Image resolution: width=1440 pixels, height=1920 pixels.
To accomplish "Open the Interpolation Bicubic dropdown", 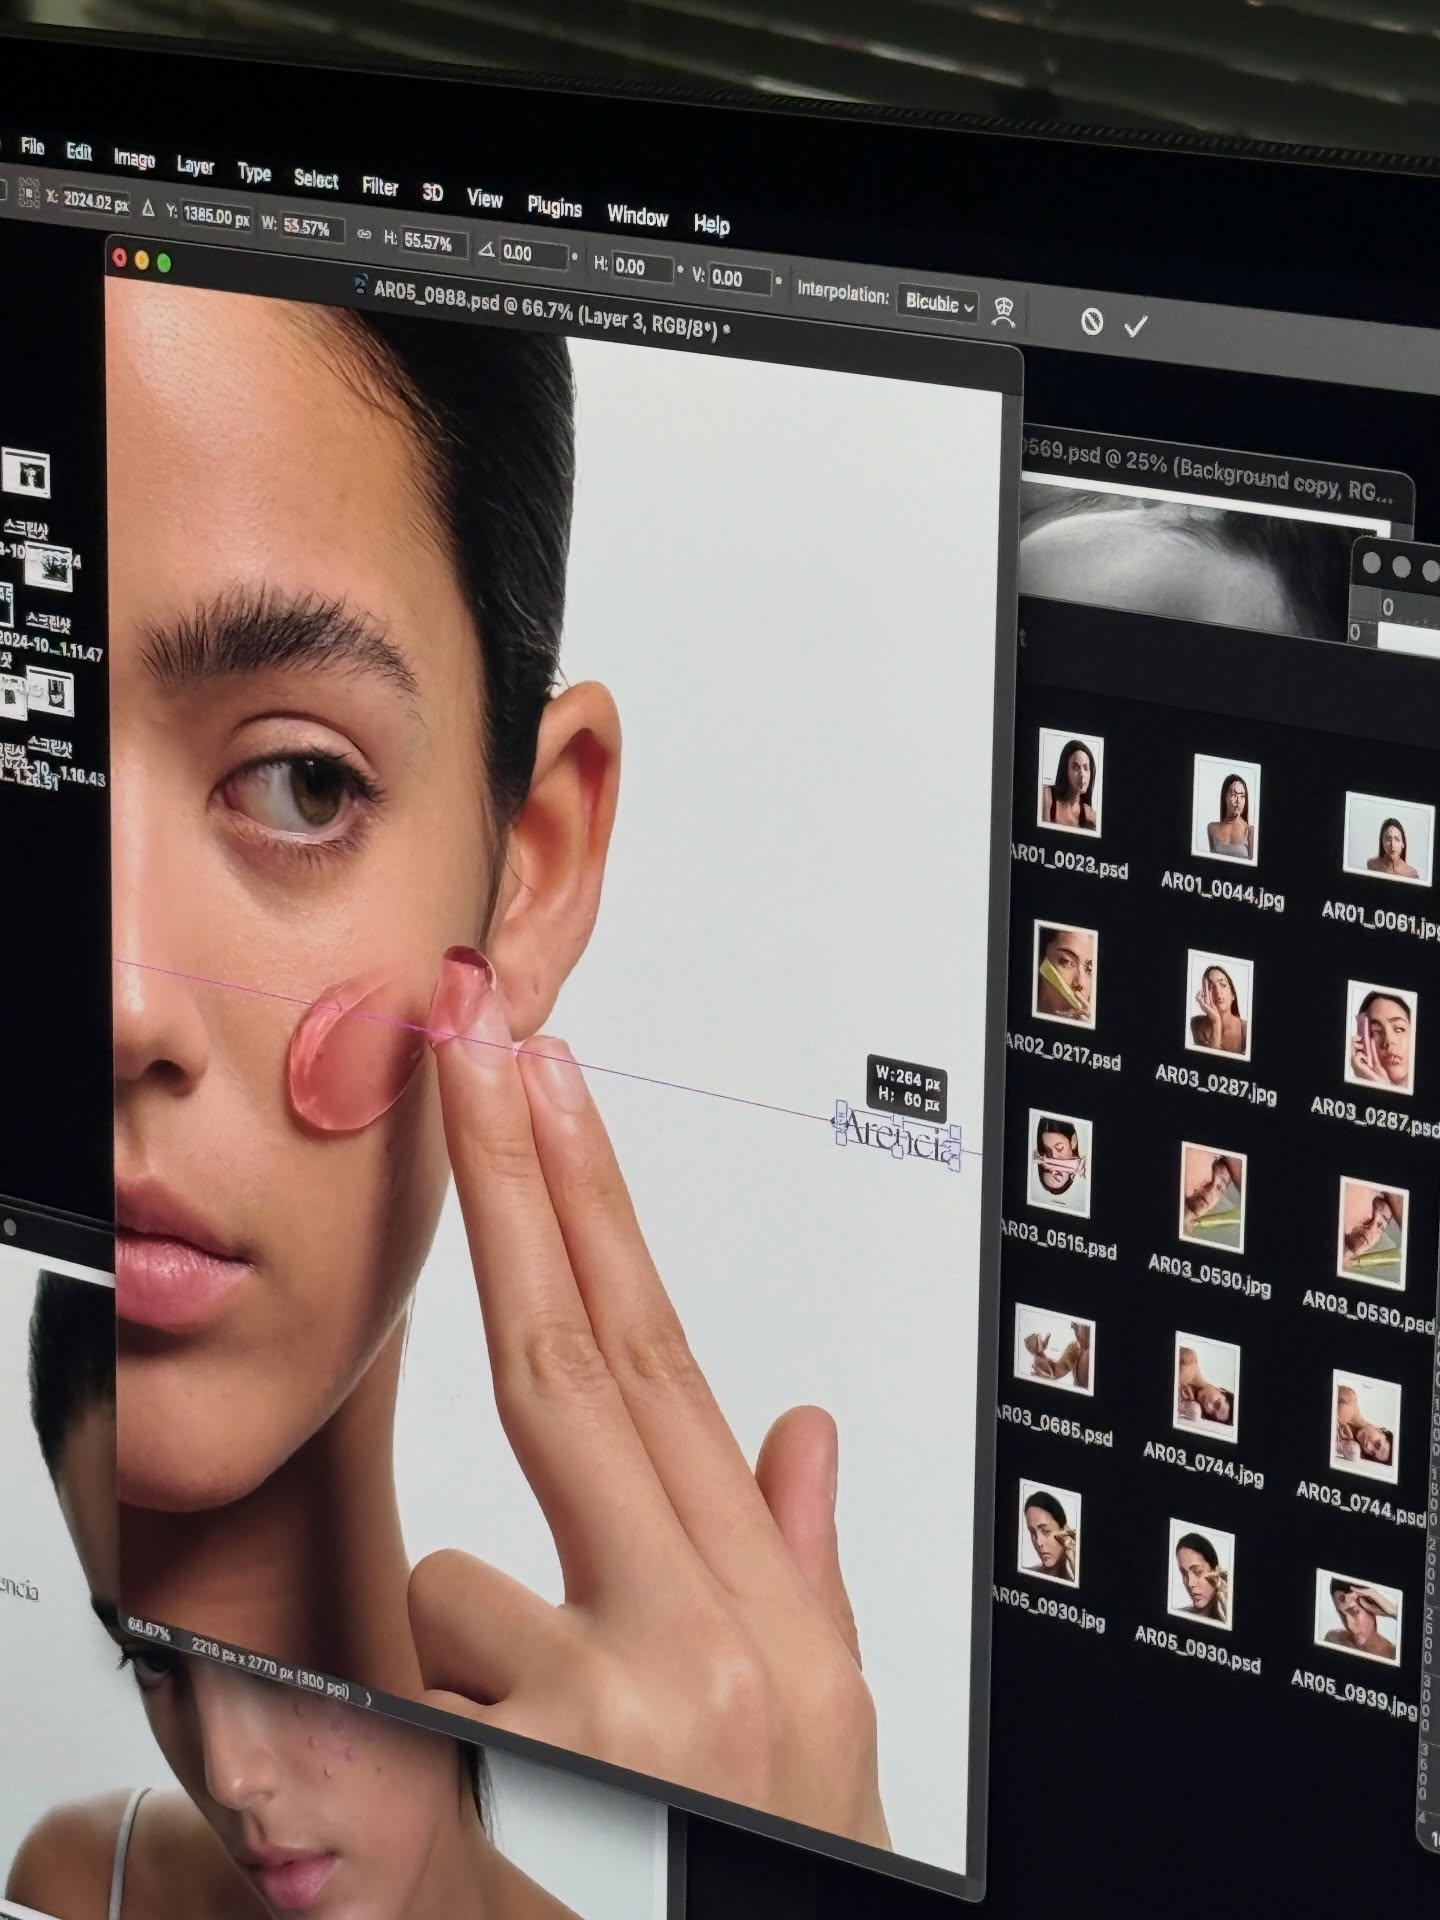I will [x=939, y=303].
